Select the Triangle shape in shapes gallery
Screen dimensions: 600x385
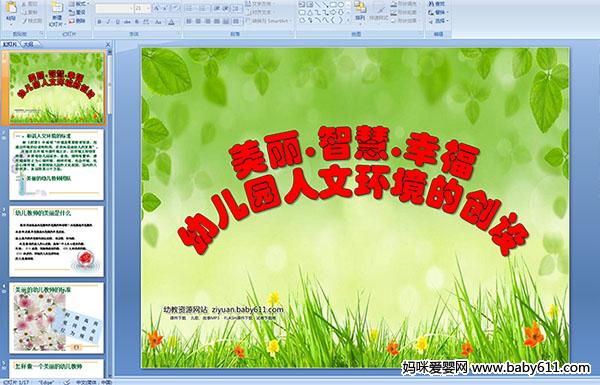click(x=310, y=13)
